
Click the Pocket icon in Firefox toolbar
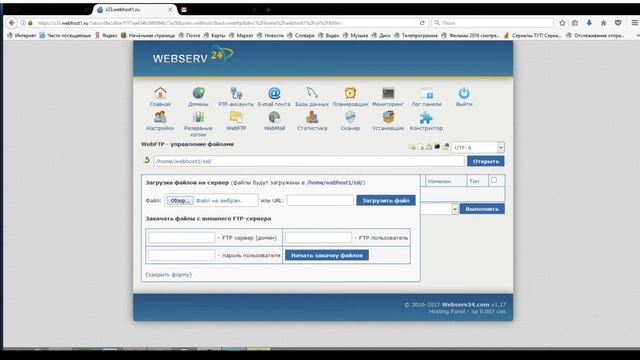[x=618, y=23]
